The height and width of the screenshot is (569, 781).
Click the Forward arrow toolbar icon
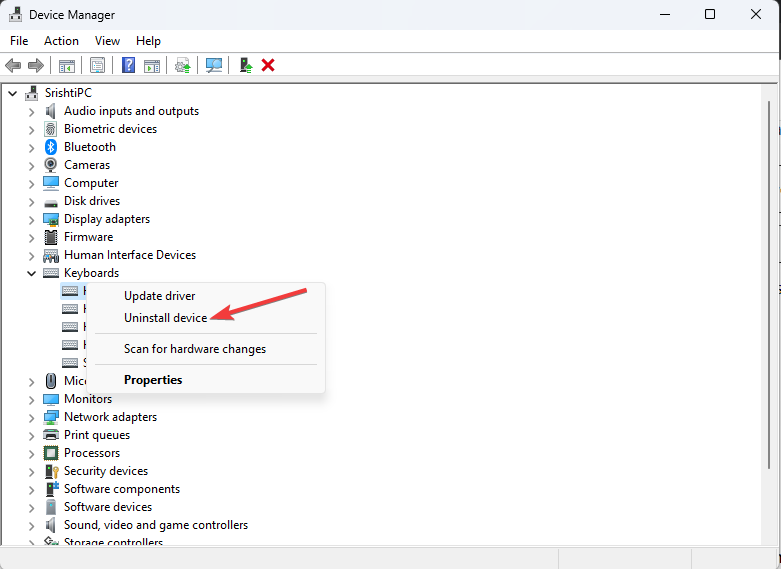coord(35,65)
